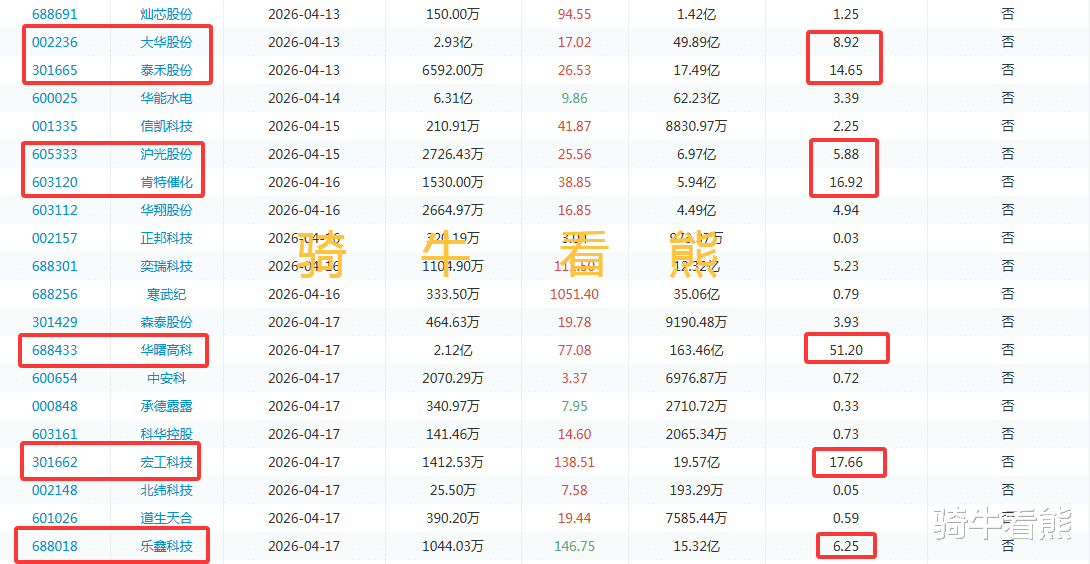Screen dimensions: 1090x564
Task: Open stock code 600654 link
Action: click(x=55, y=378)
